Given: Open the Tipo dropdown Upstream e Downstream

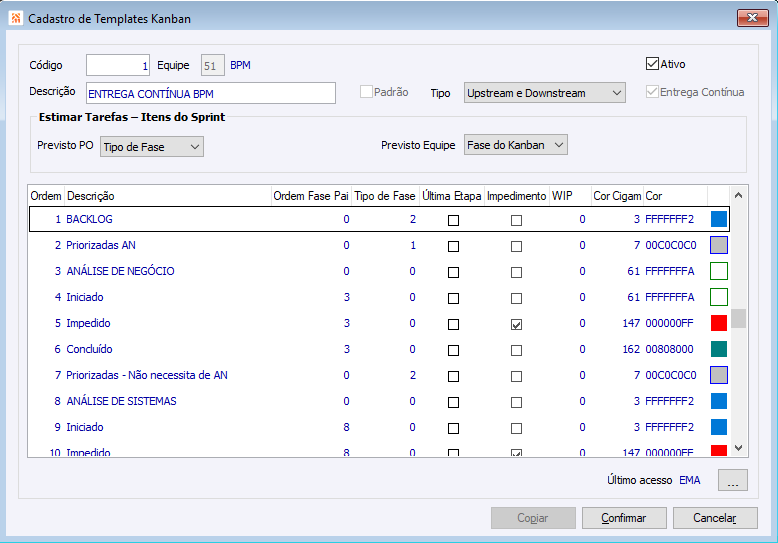Looking at the screenshot, I should pyautogui.click(x=544, y=93).
